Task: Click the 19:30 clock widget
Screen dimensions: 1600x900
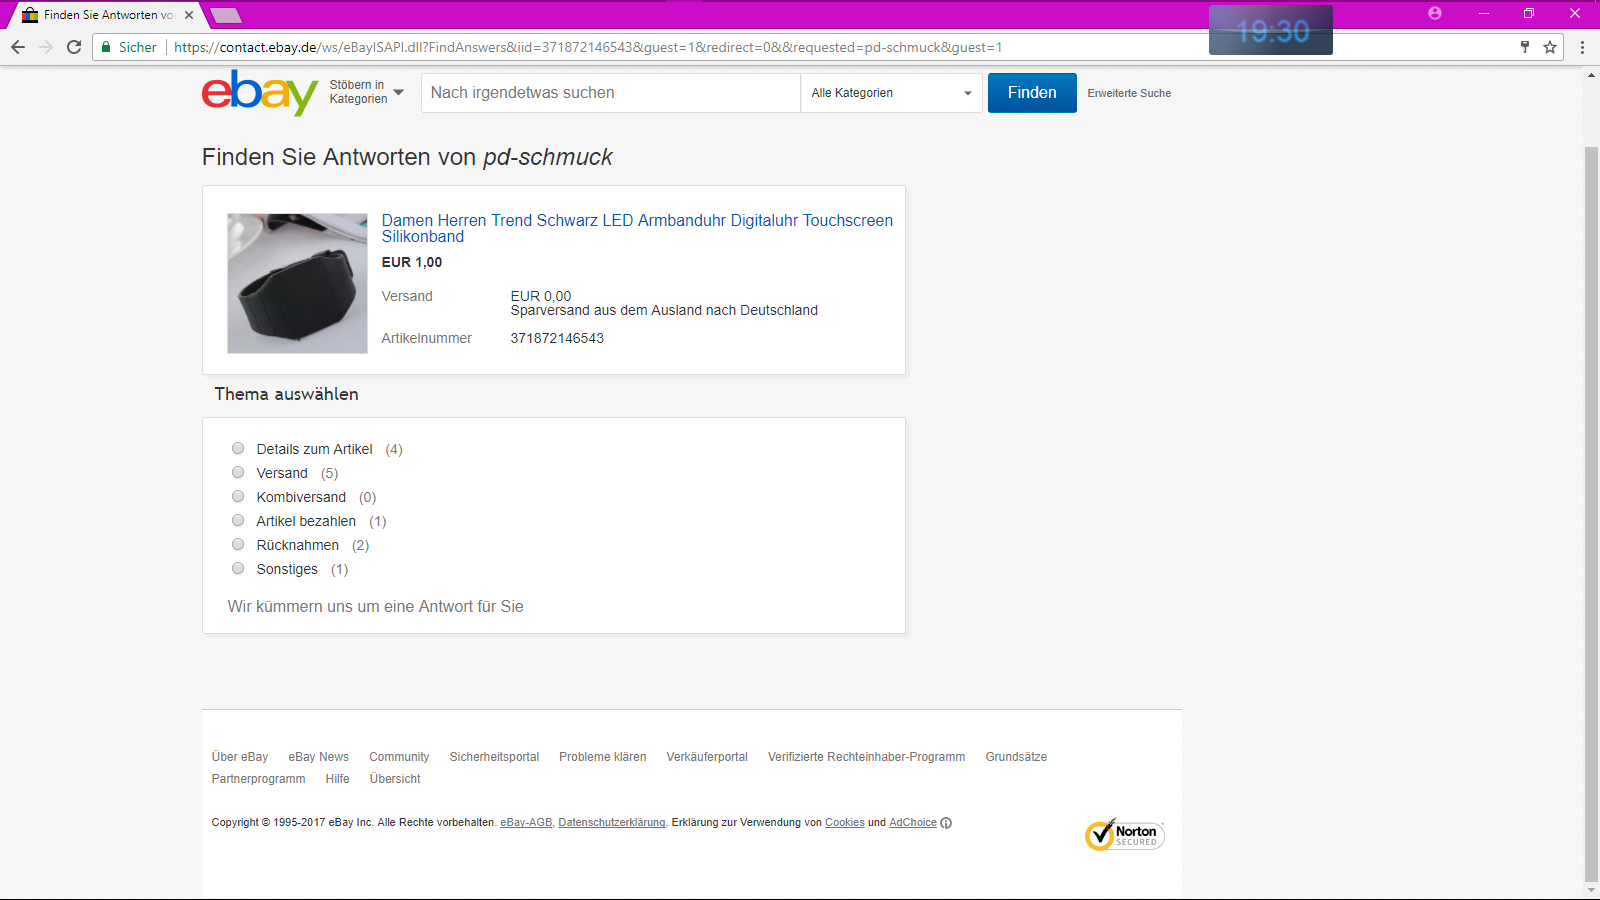Action: tap(1271, 30)
